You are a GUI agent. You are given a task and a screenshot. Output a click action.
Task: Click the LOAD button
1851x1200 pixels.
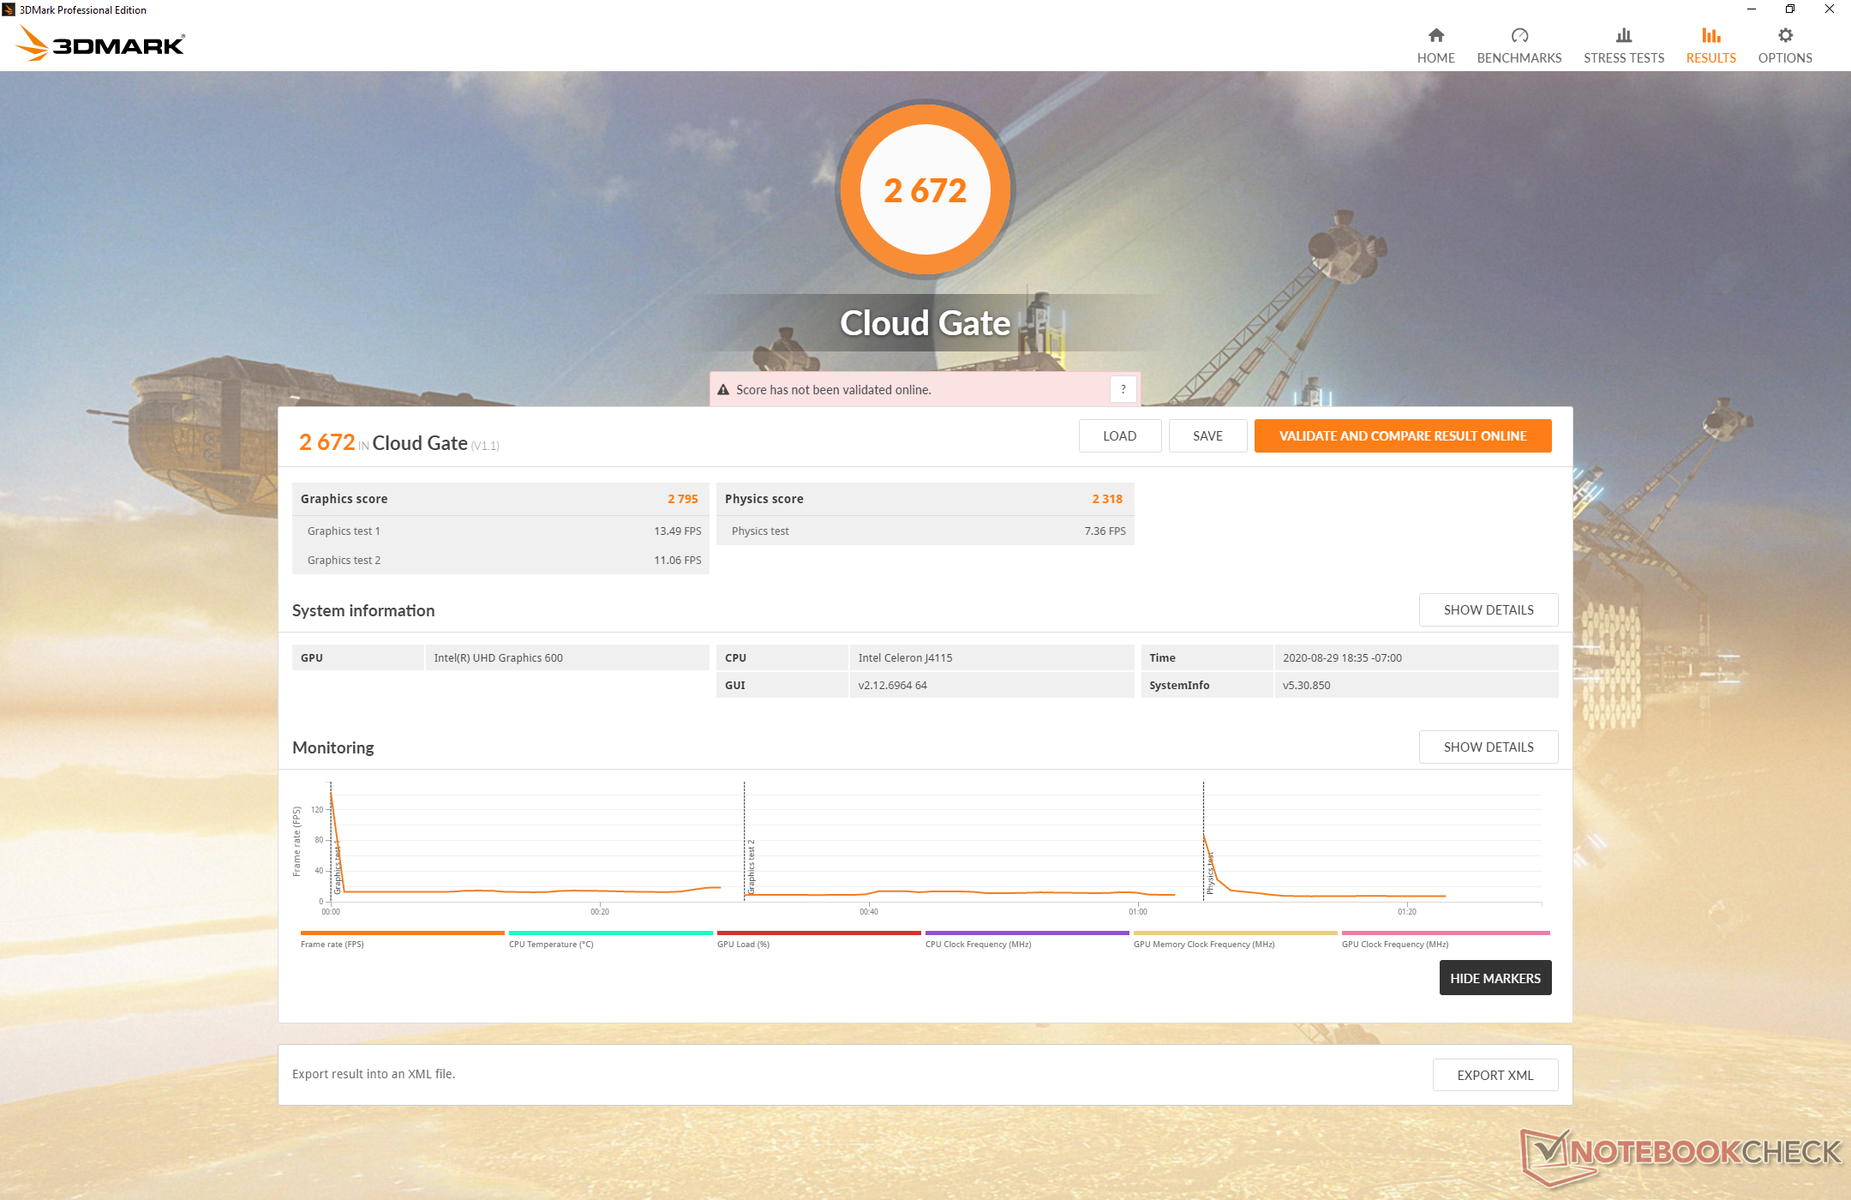pyautogui.click(x=1119, y=436)
